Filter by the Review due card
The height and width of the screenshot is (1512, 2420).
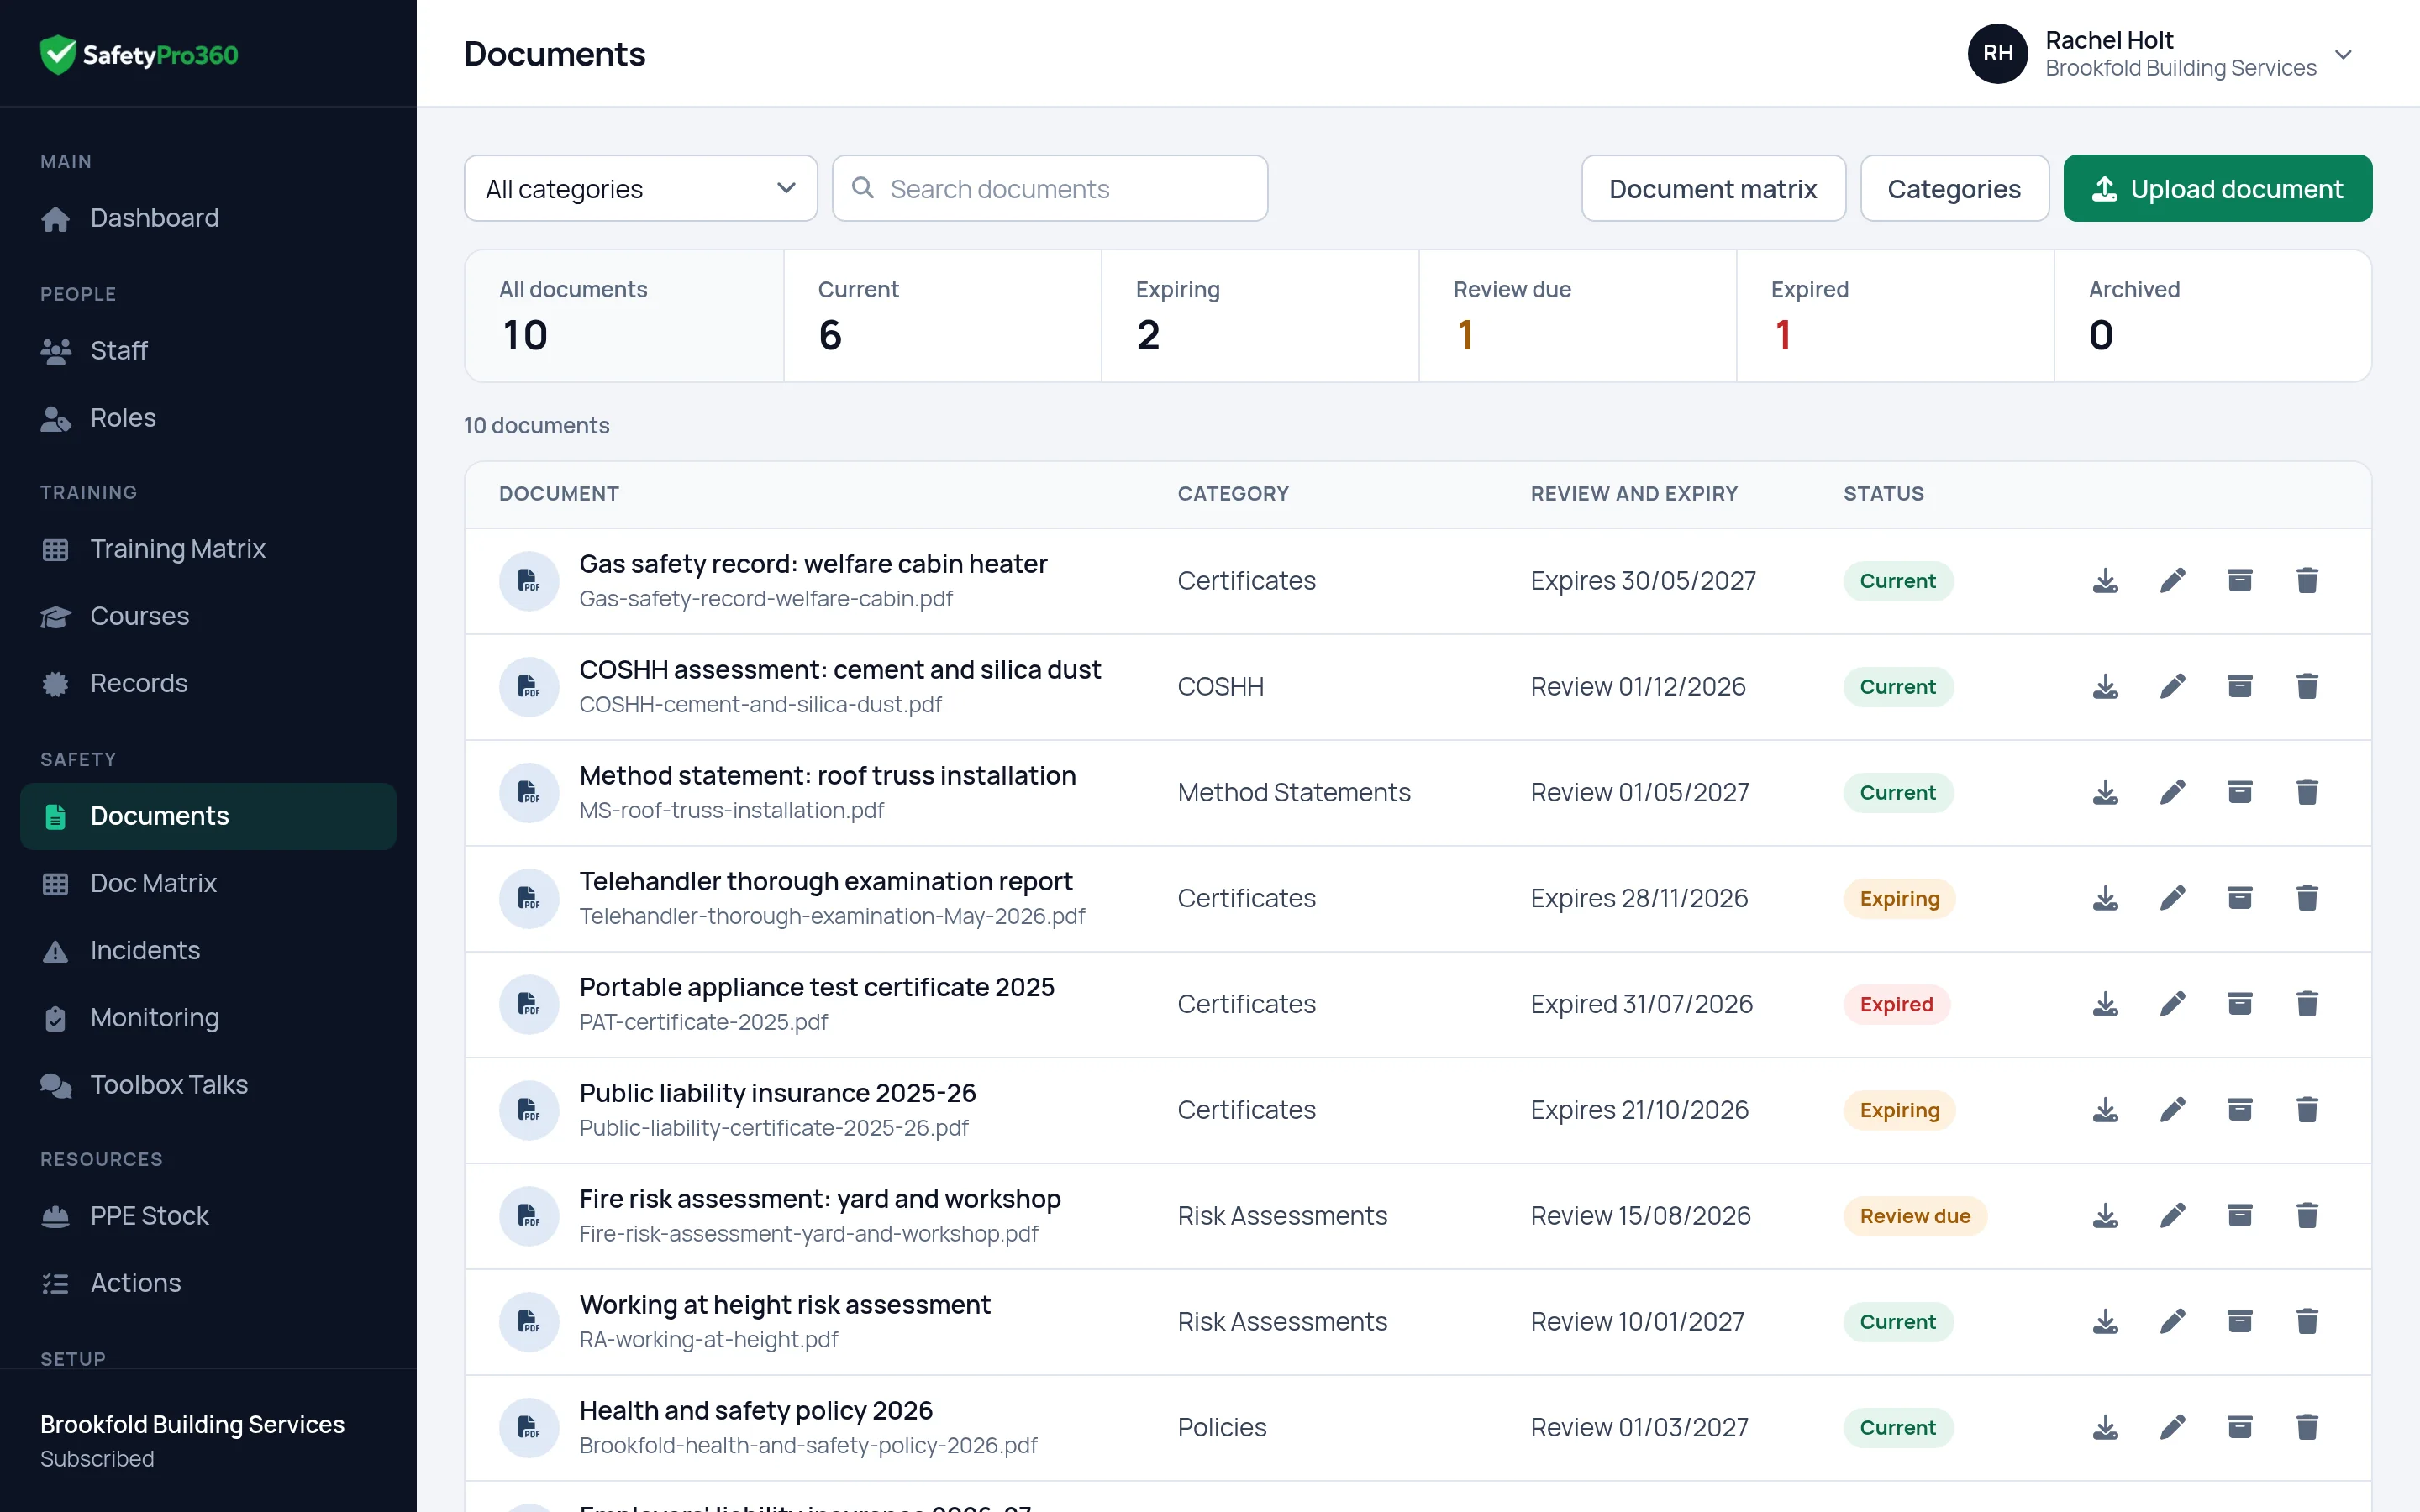(1578, 316)
